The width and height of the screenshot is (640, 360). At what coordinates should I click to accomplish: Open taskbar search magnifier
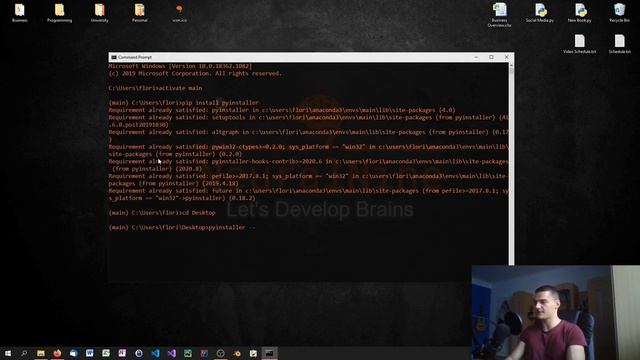(x=24, y=353)
